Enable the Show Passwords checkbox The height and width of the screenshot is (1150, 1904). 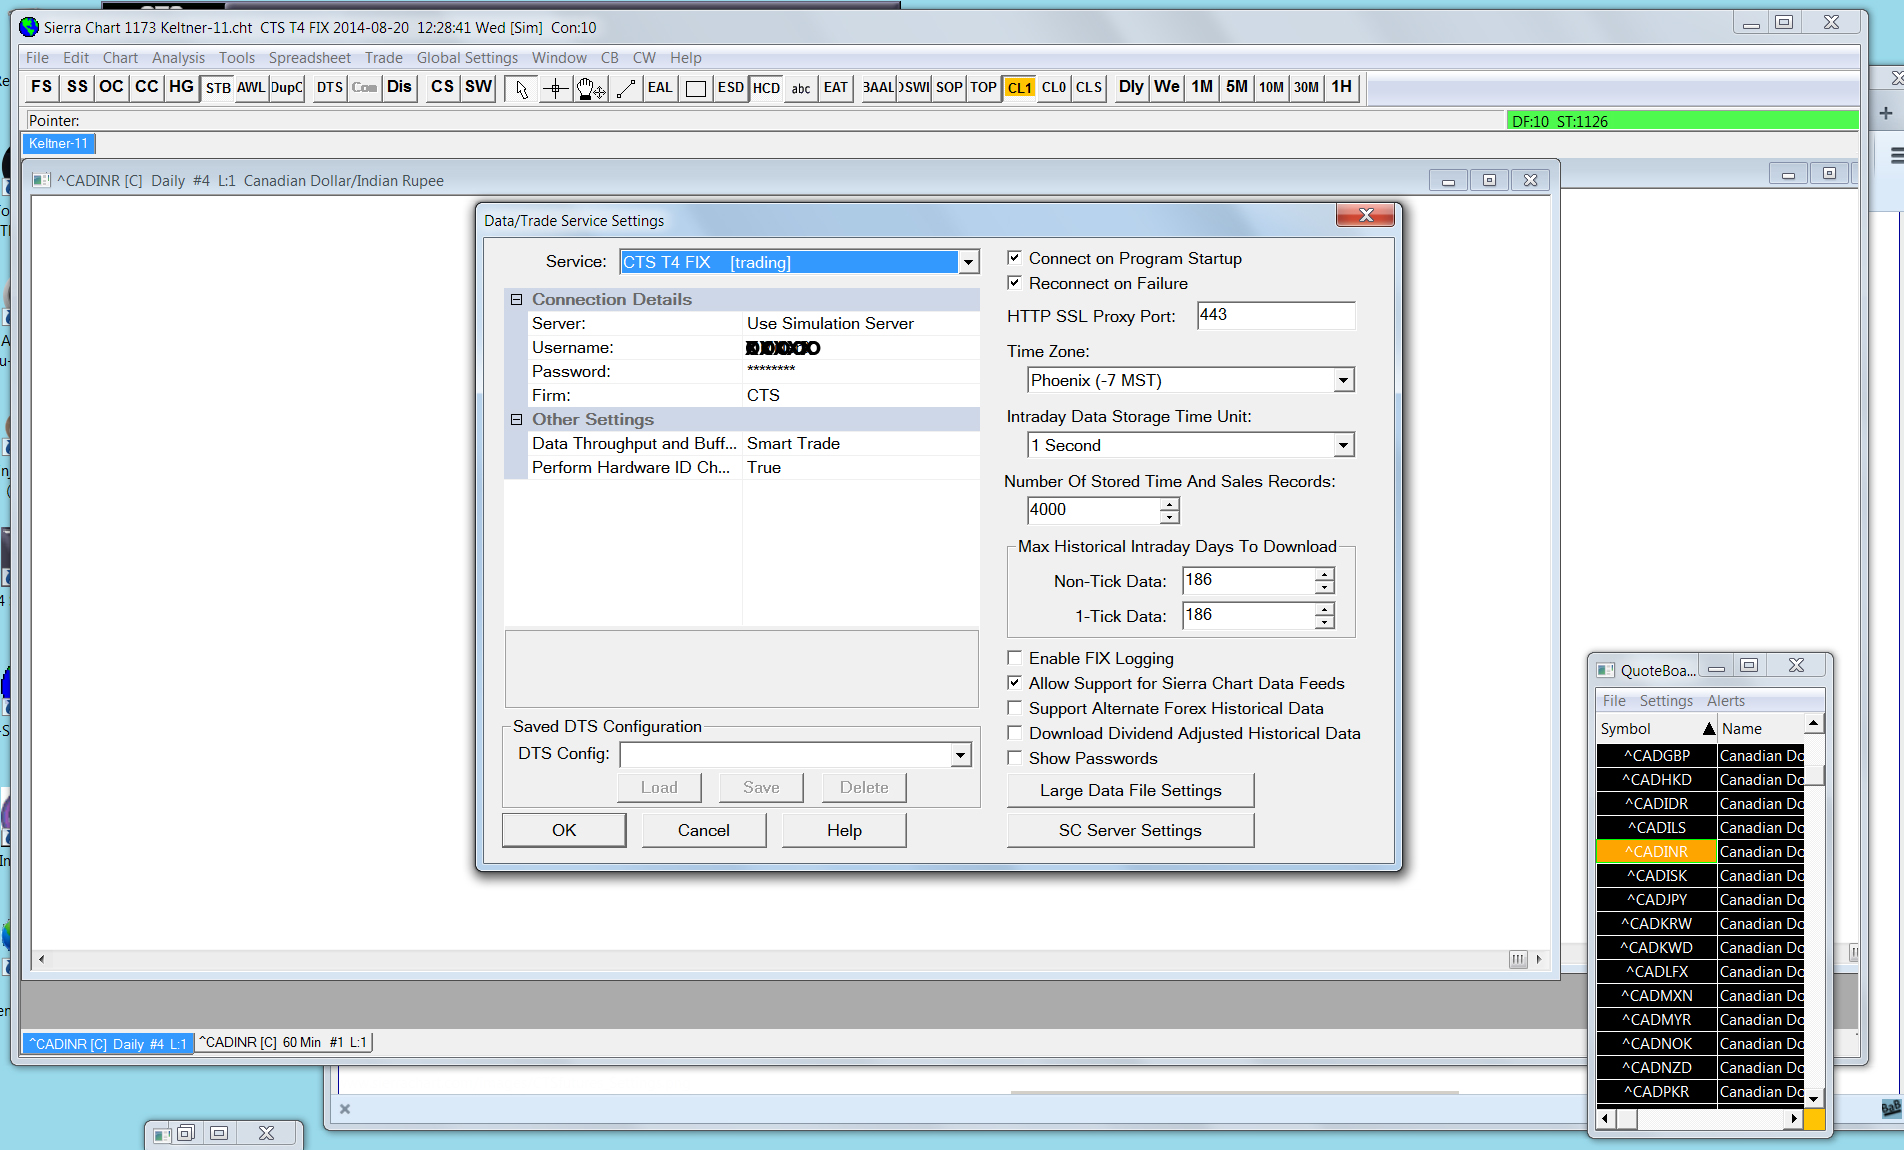pyautogui.click(x=1014, y=758)
